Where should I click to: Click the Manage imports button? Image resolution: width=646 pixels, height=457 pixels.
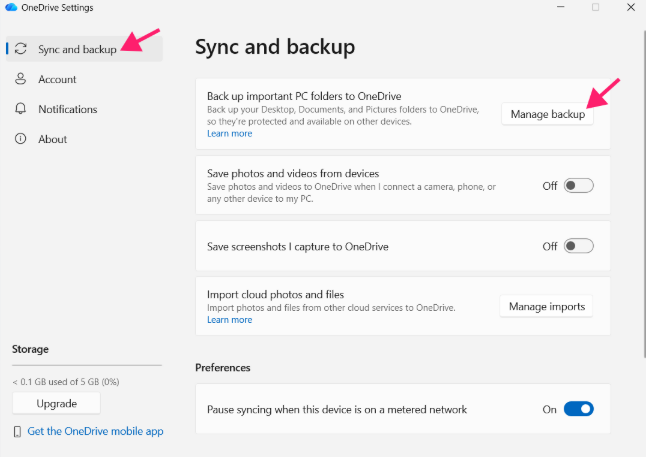click(546, 307)
